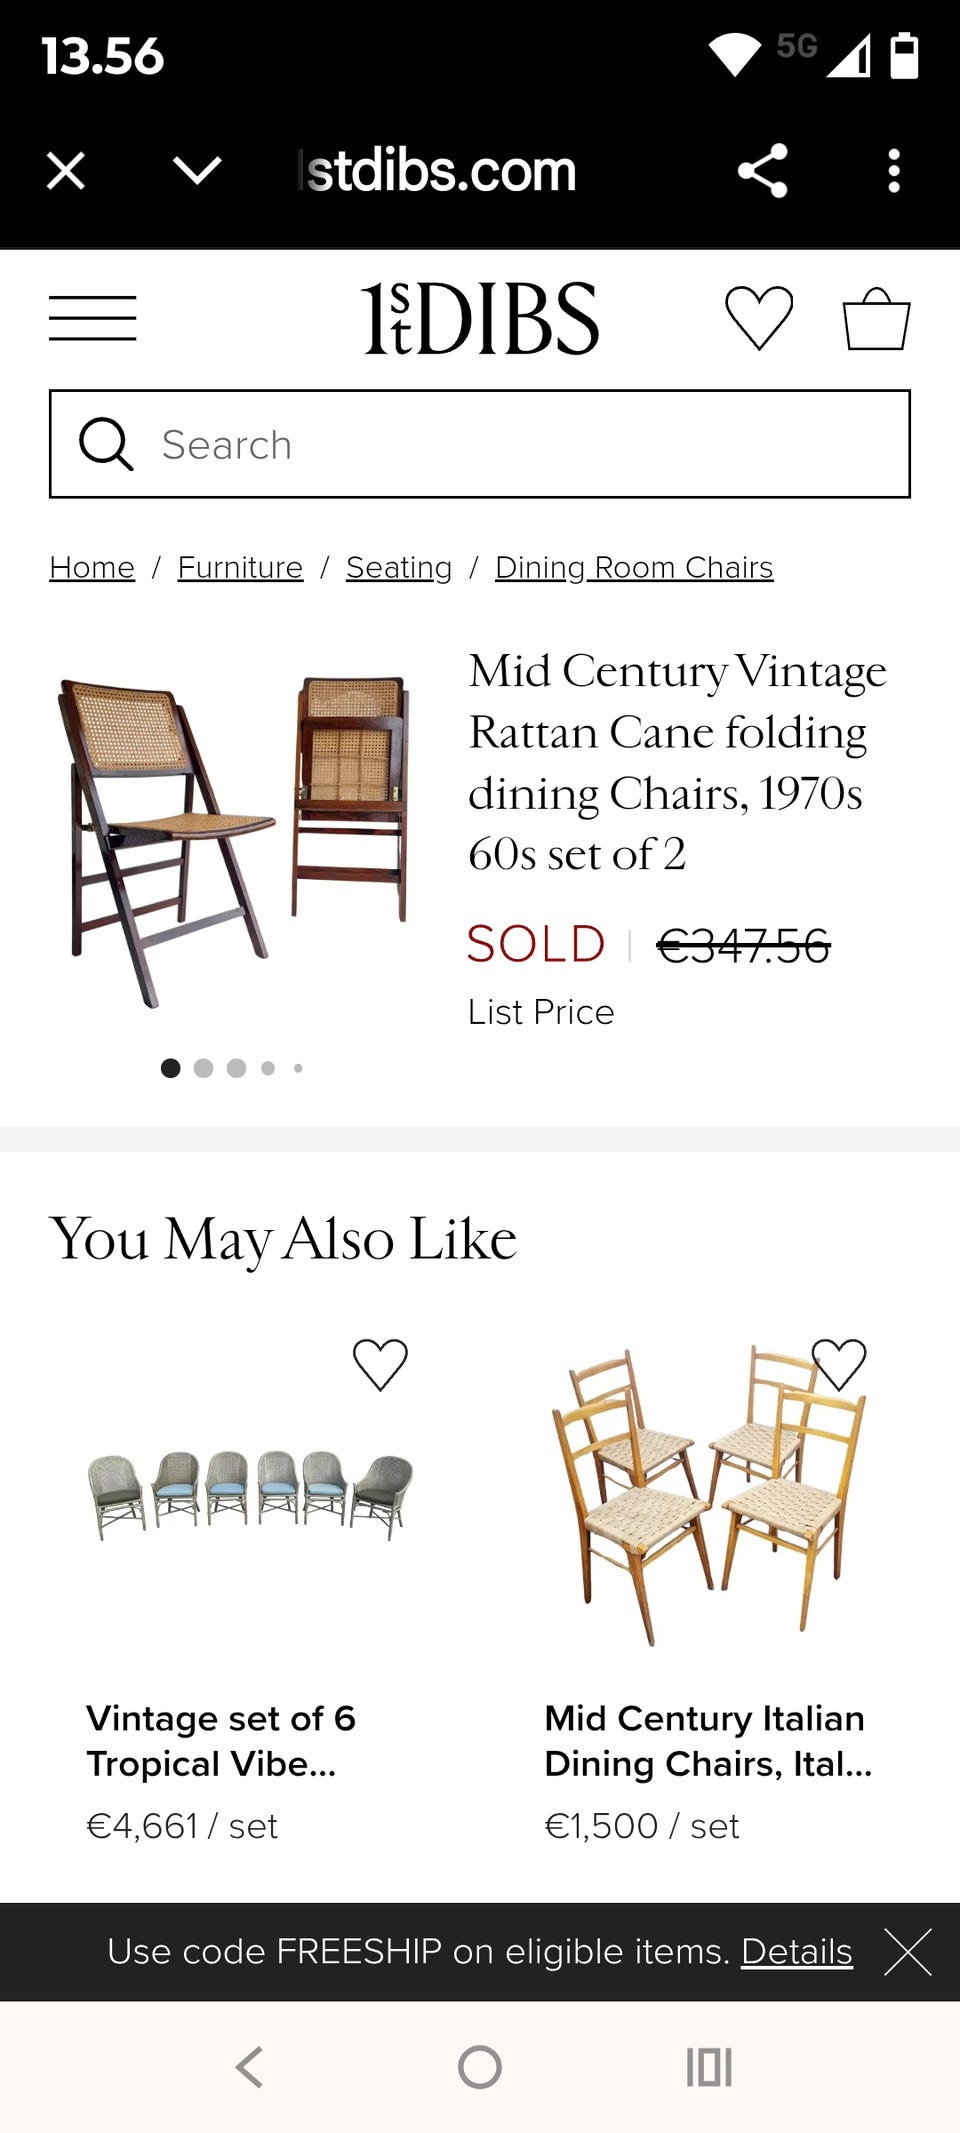Close the browser custom tab
This screenshot has height=2133, width=960.
point(66,171)
